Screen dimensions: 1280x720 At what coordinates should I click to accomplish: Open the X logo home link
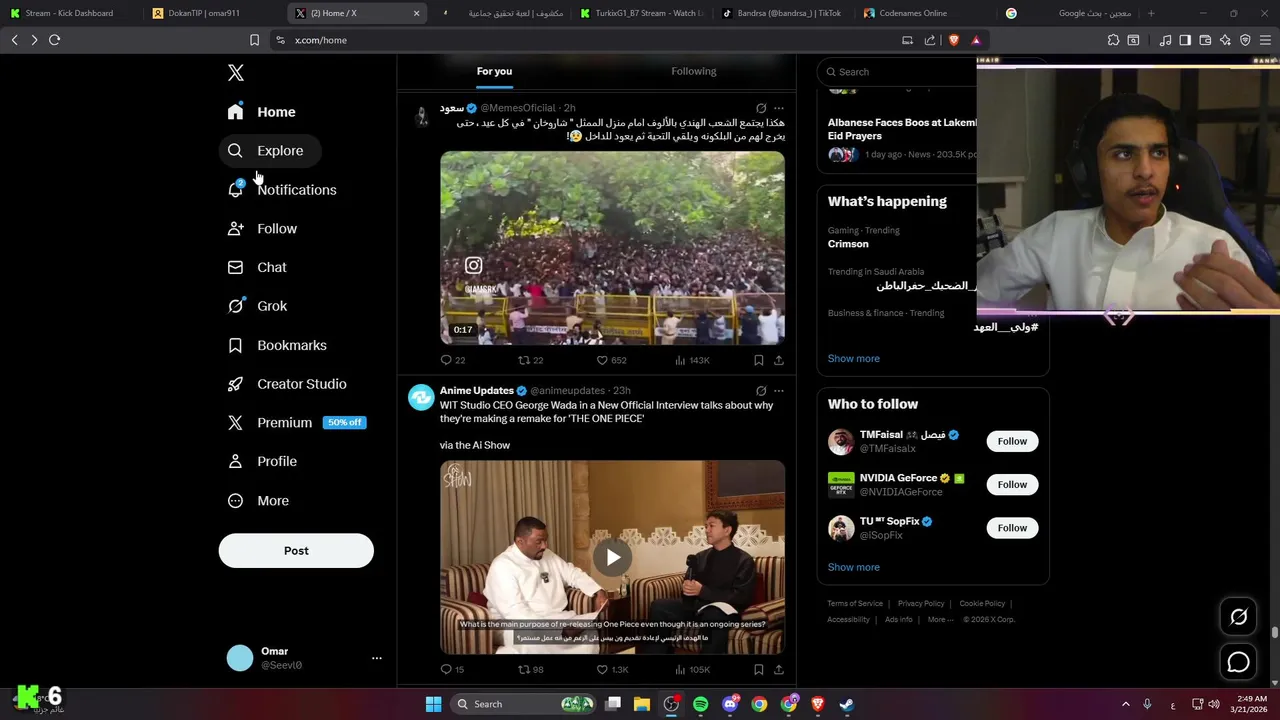(x=235, y=73)
